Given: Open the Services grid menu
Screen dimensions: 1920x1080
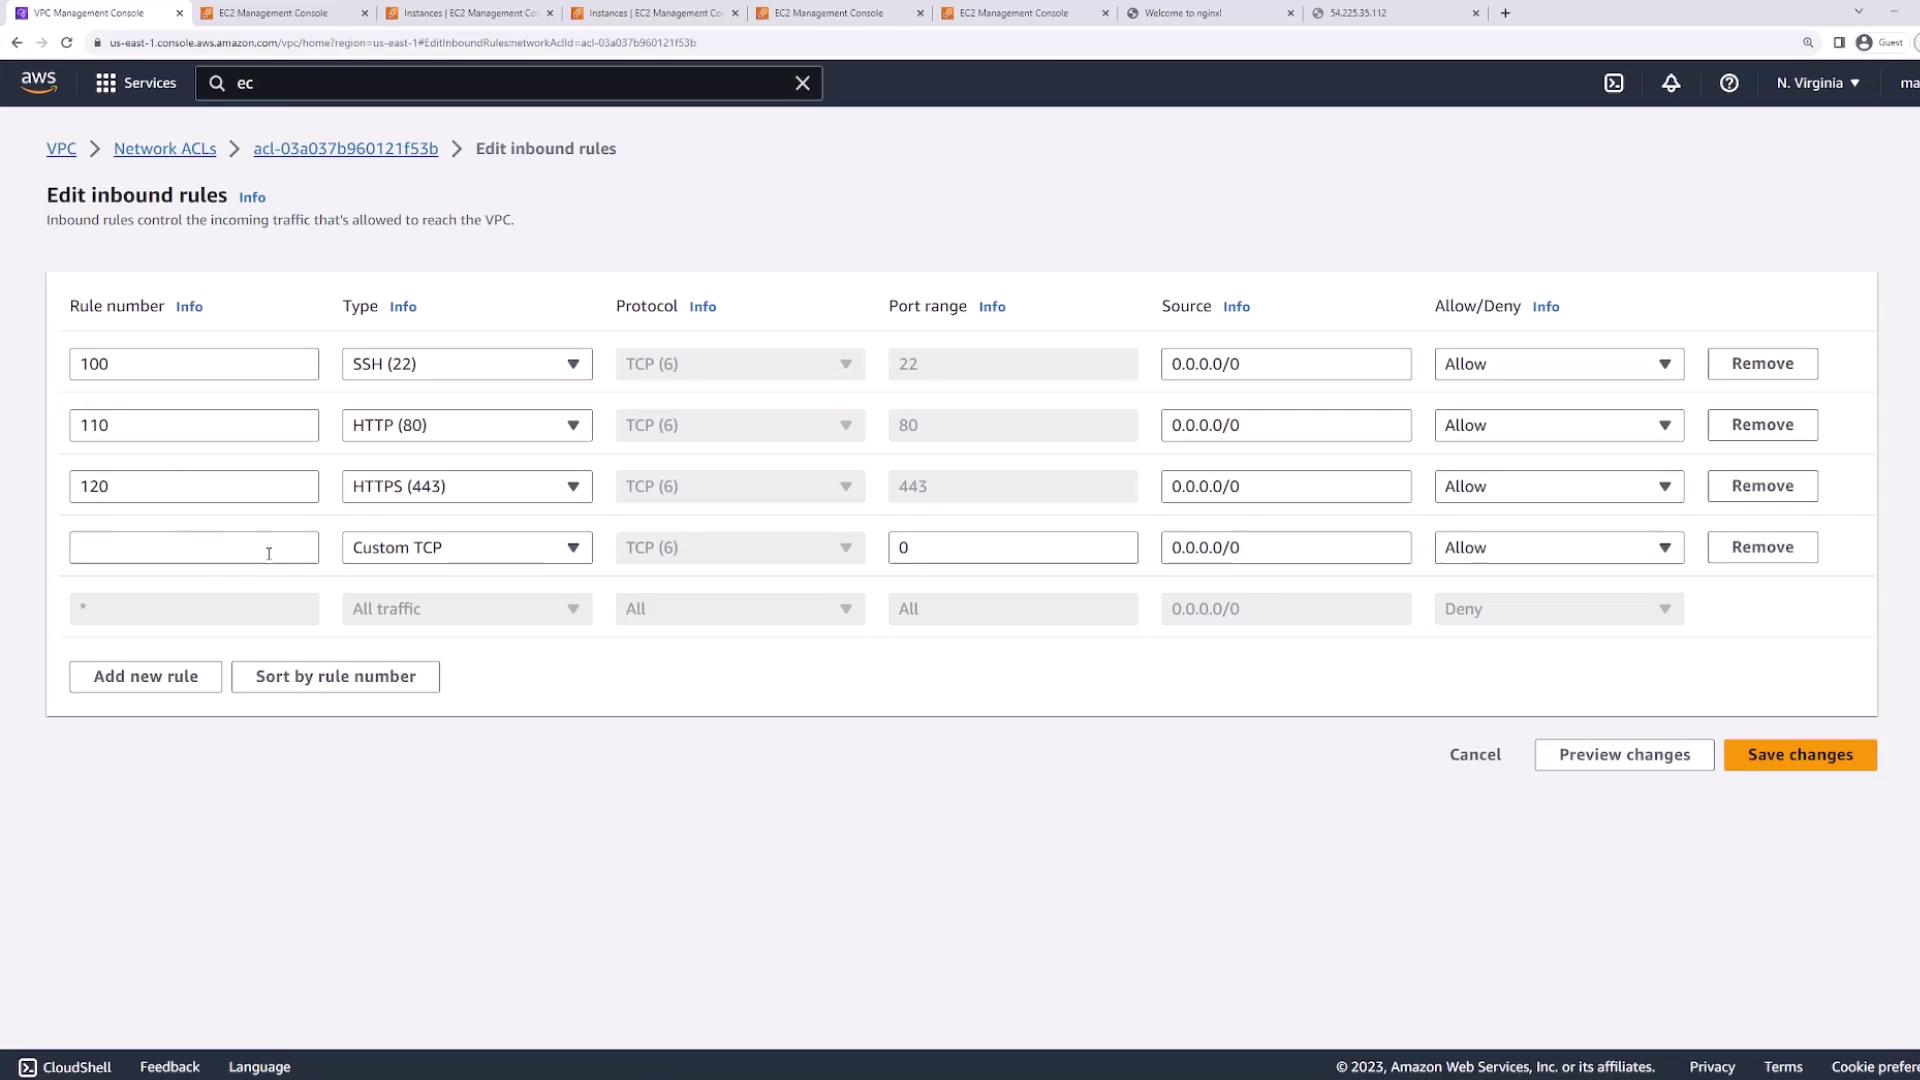Looking at the screenshot, I should point(135,83).
